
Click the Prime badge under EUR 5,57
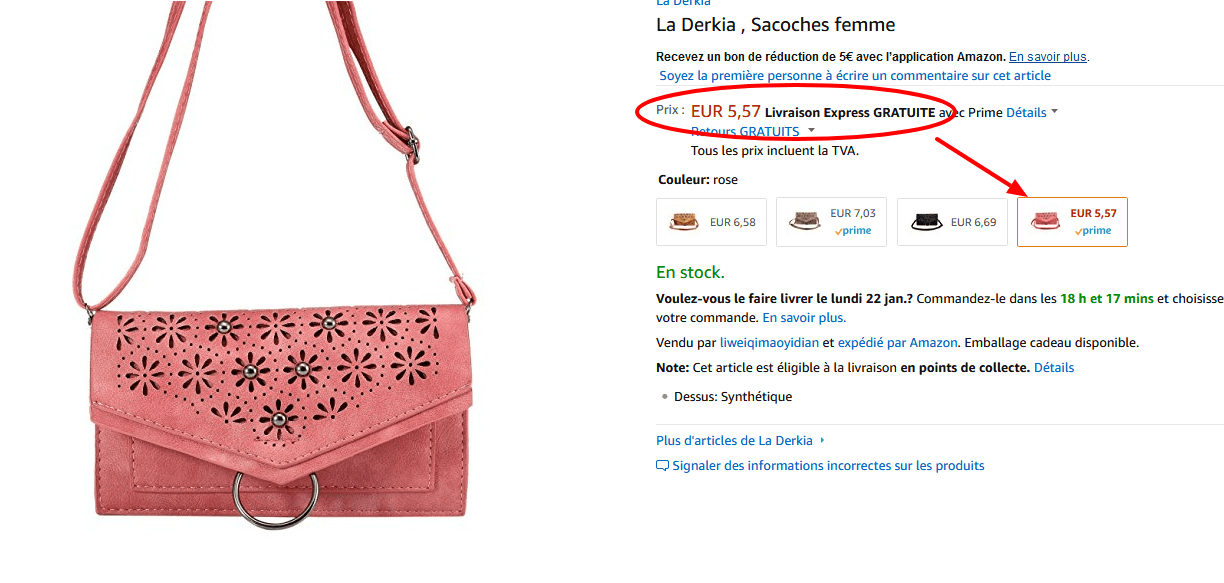click(1092, 230)
